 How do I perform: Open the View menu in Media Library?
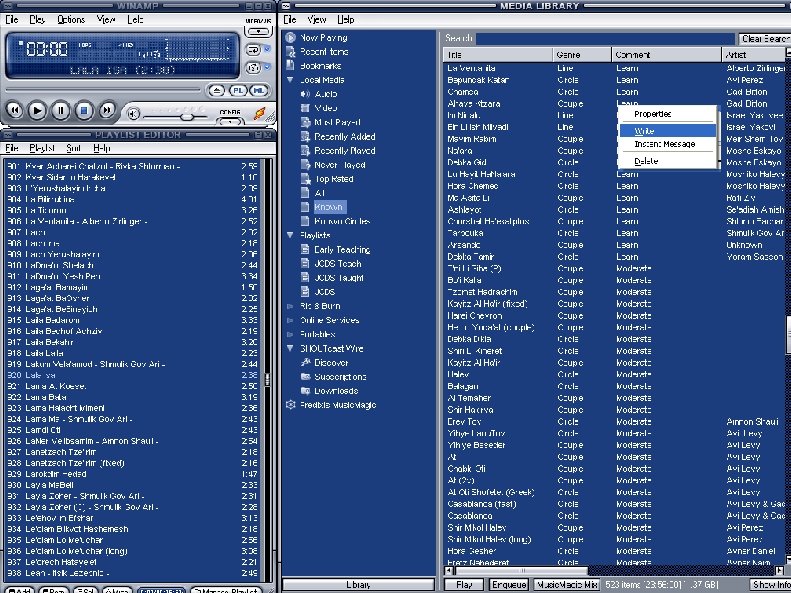pos(316,20)
